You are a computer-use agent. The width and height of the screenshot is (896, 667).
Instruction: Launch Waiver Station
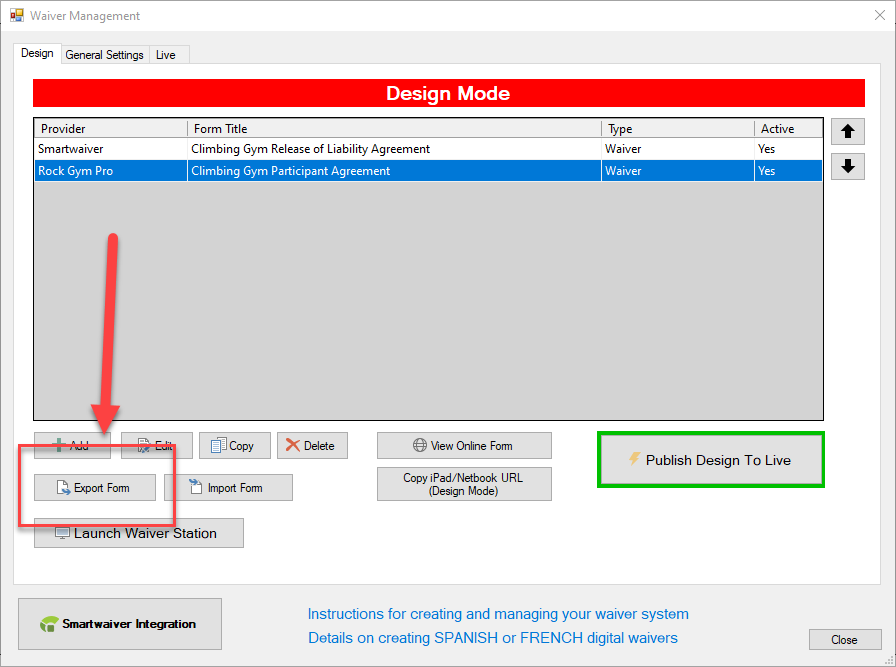point(139,533)
